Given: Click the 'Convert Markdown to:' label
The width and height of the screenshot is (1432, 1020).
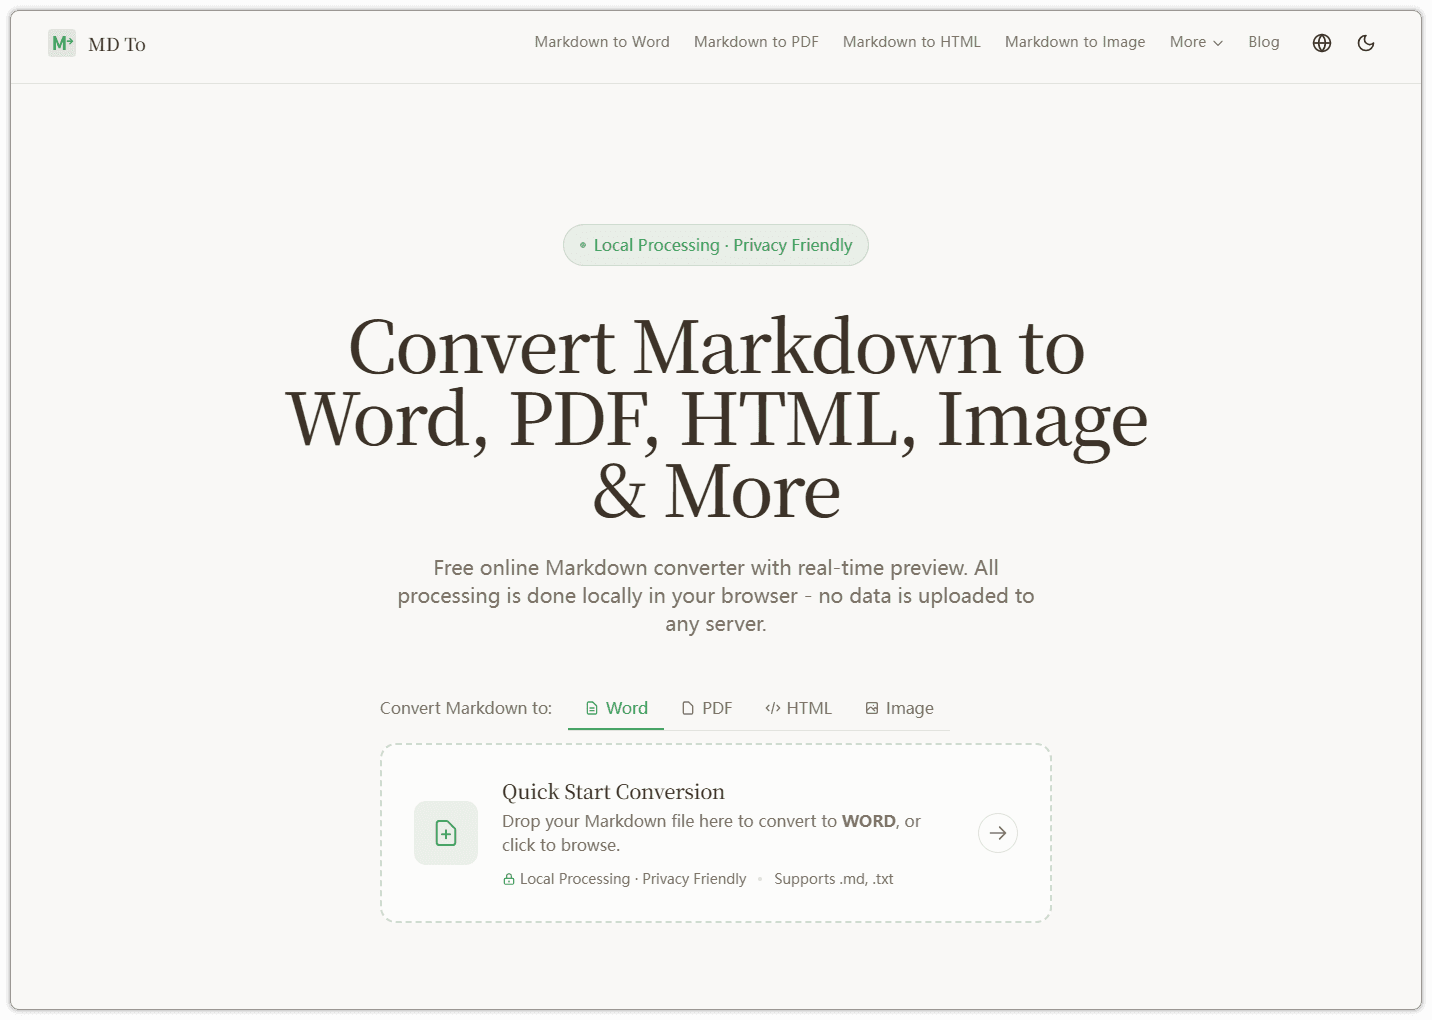Looking at the screenshot, I should click(x=466, y=708).
